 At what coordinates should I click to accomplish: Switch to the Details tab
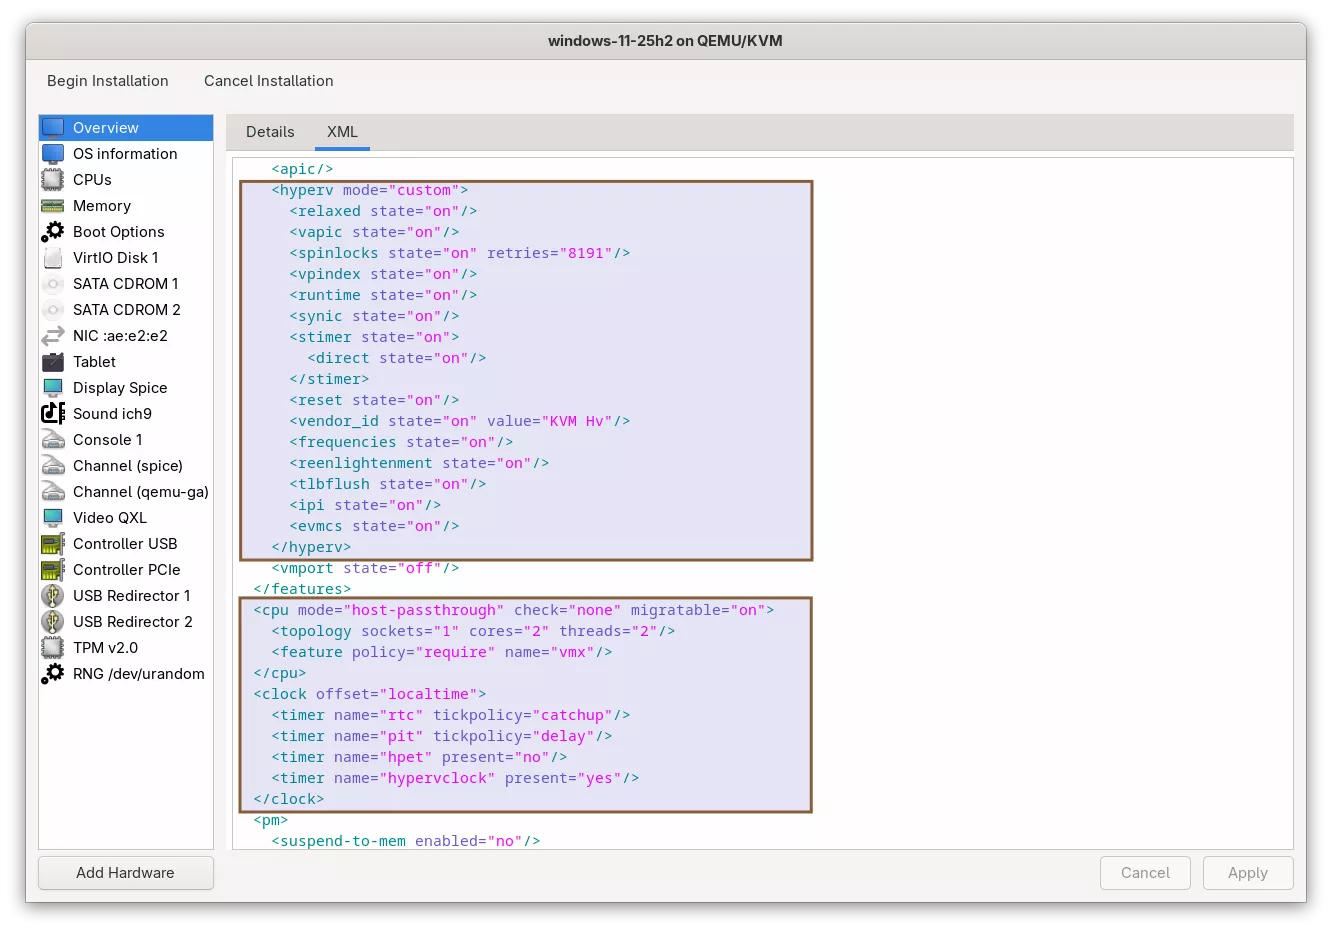pyautogui.click(x=270, y=132)
